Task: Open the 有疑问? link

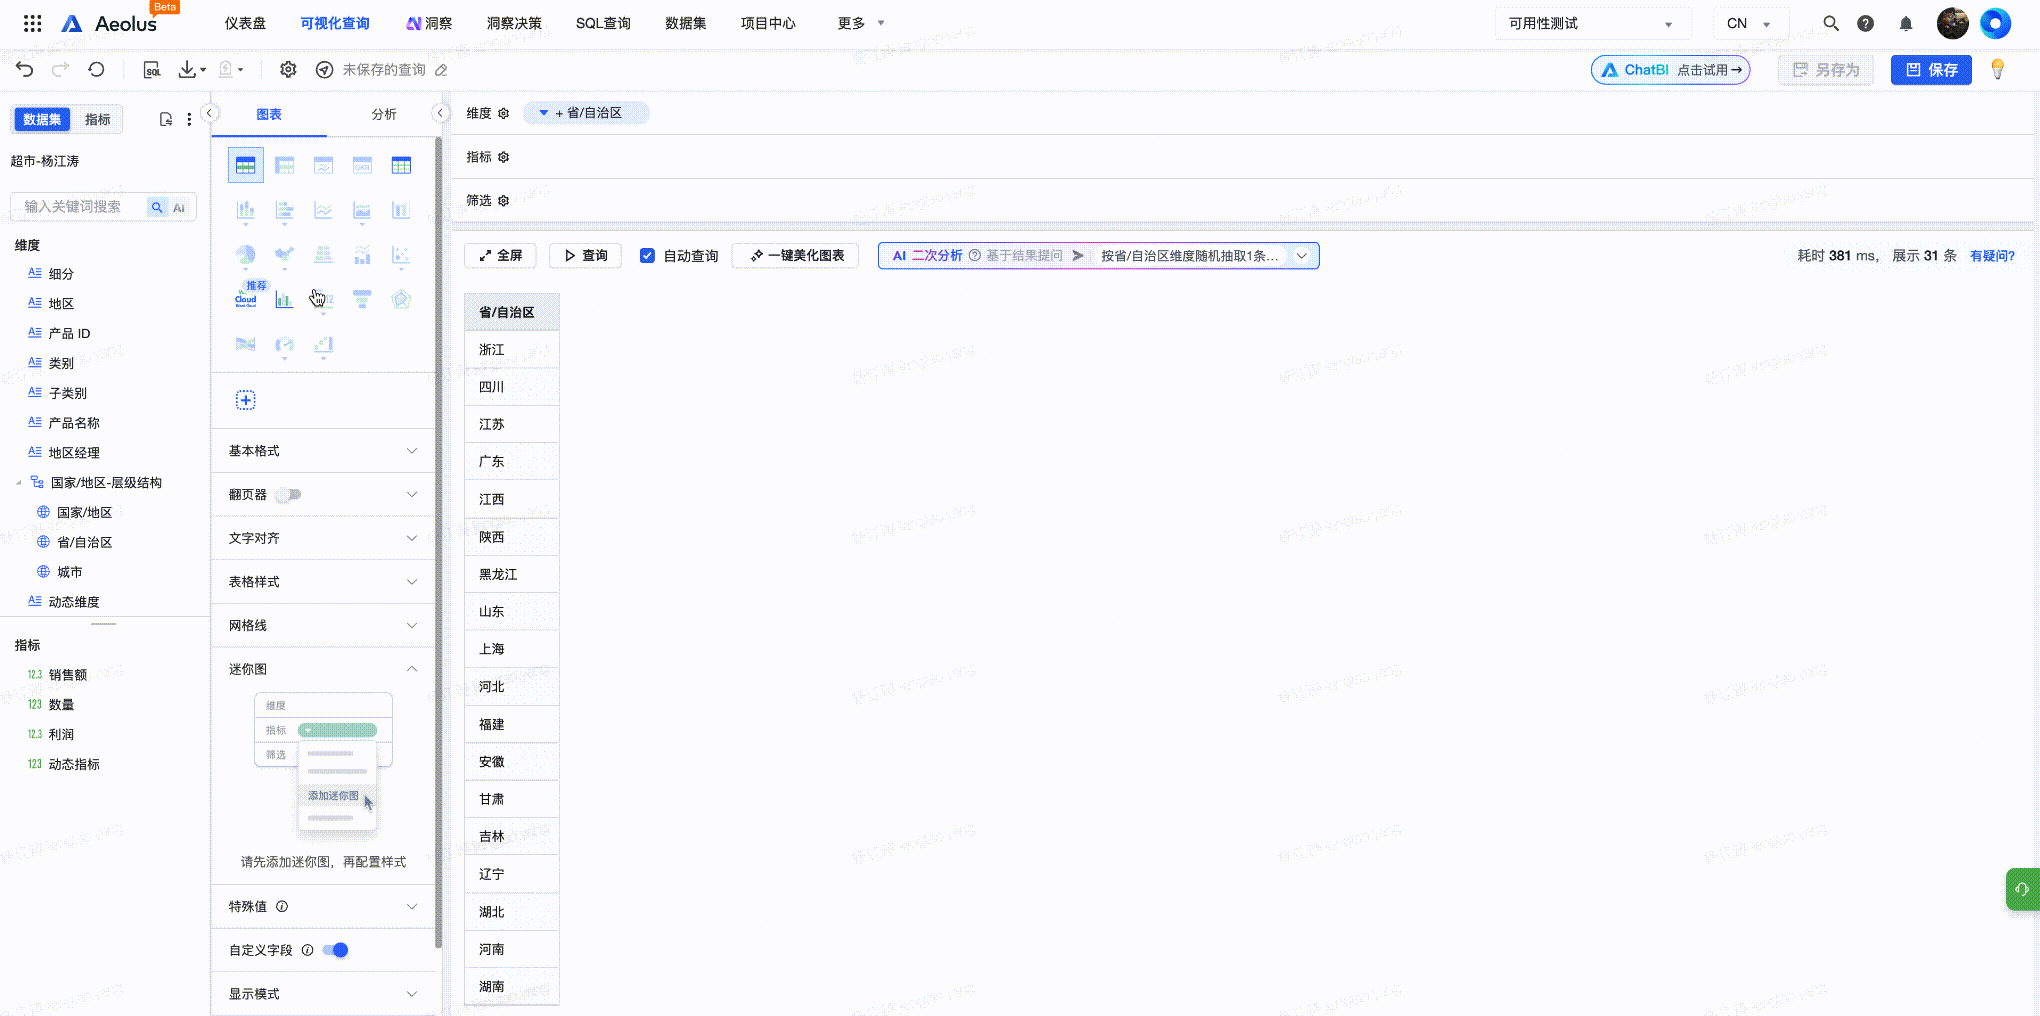Action: (1992, 256)
